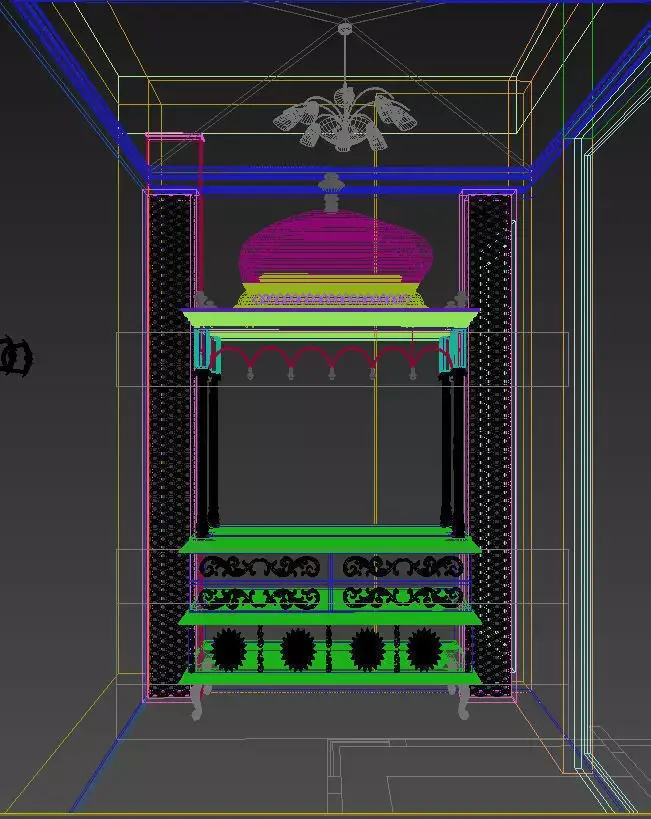Select the magenta dome wireframe object
The width and height of the screenshot is (651, 819).
coord(336,245)
